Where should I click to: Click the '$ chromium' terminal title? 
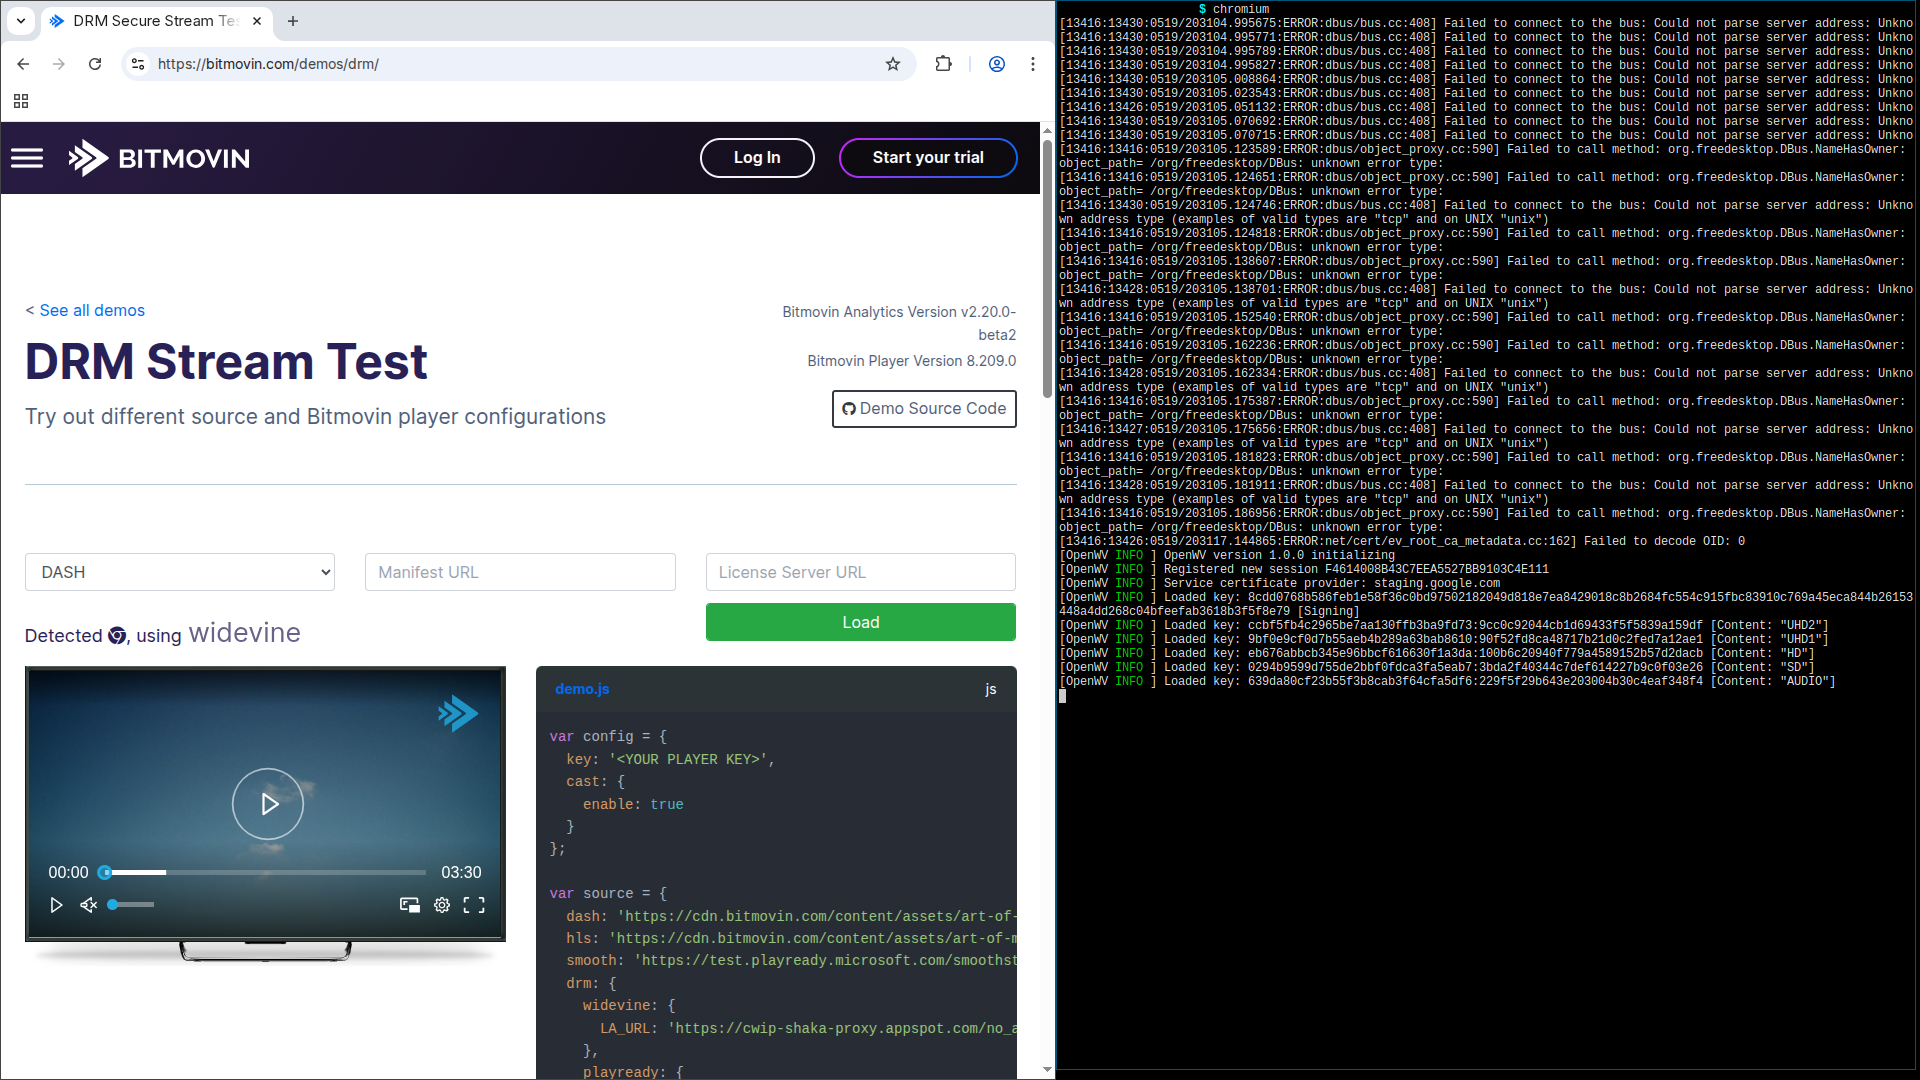tap(1234, 9)
